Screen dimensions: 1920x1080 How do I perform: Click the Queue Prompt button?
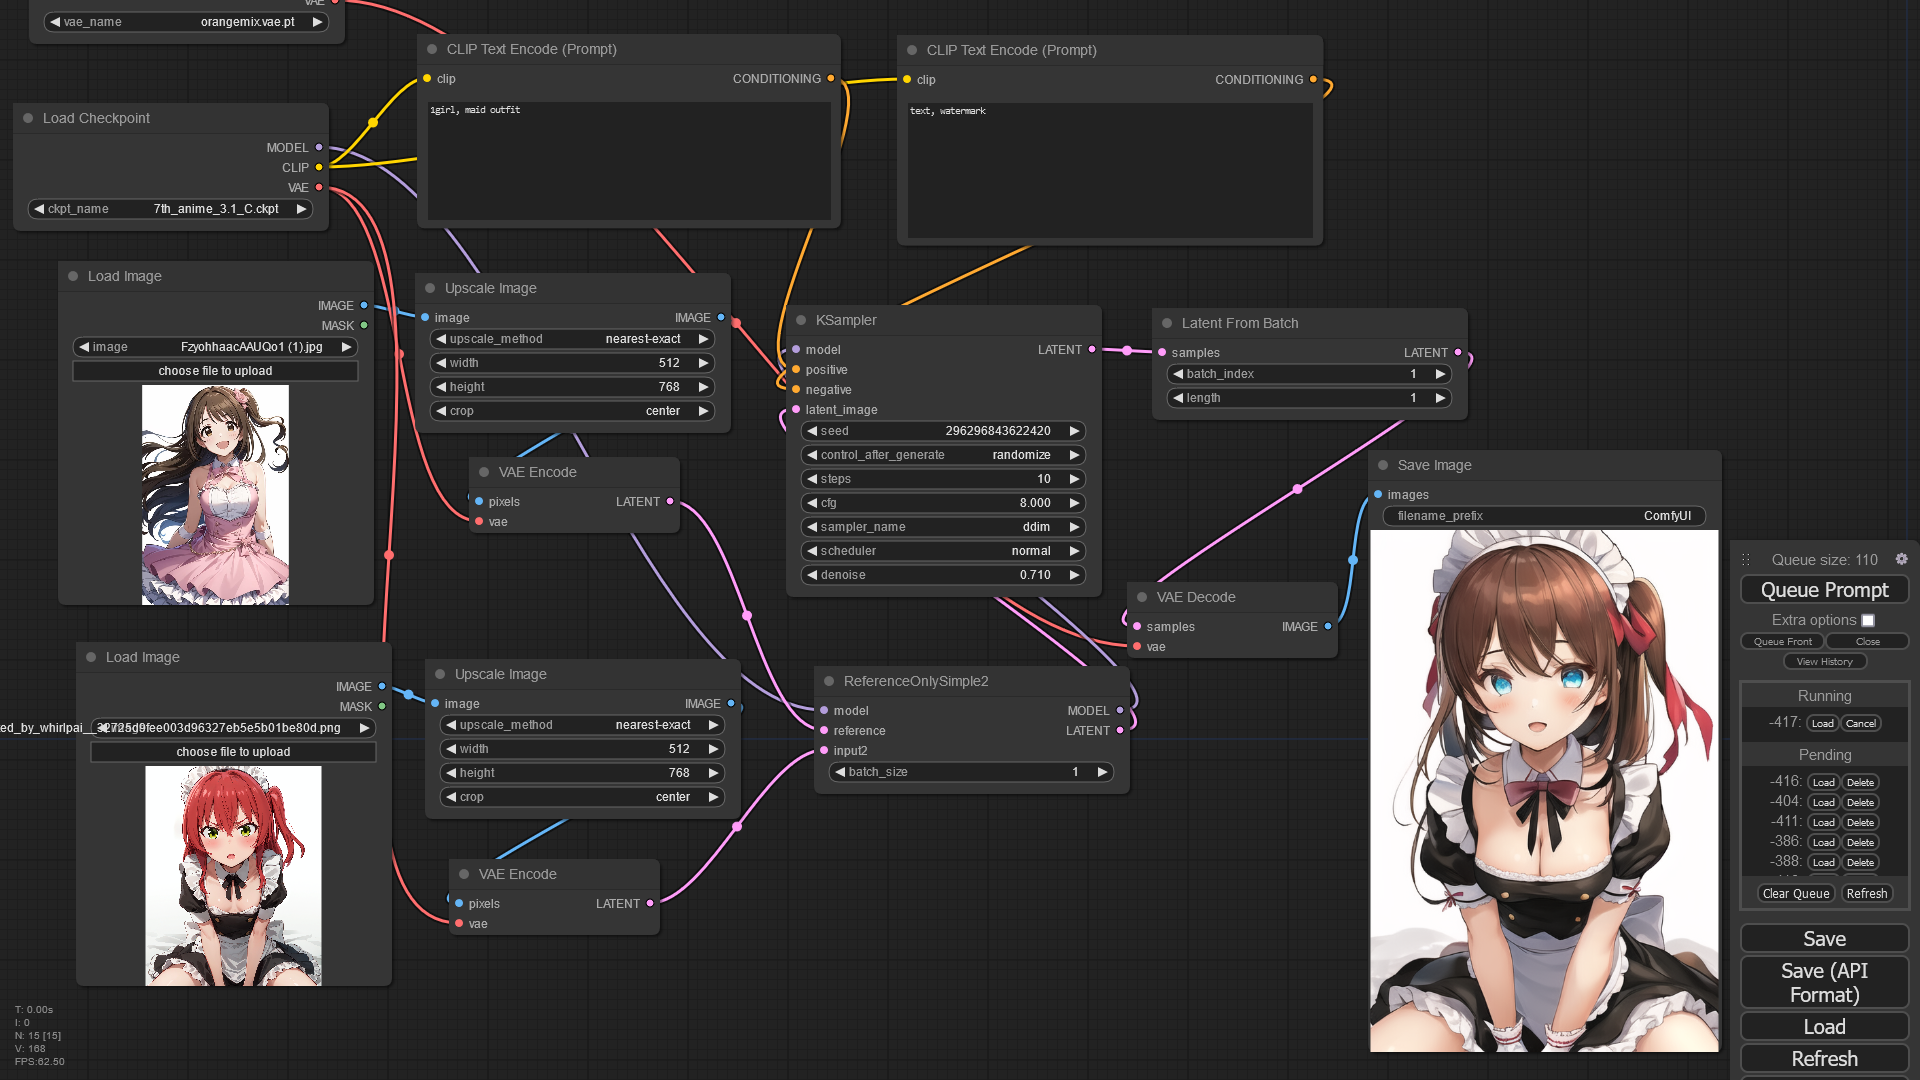[x=1824, y=589]
